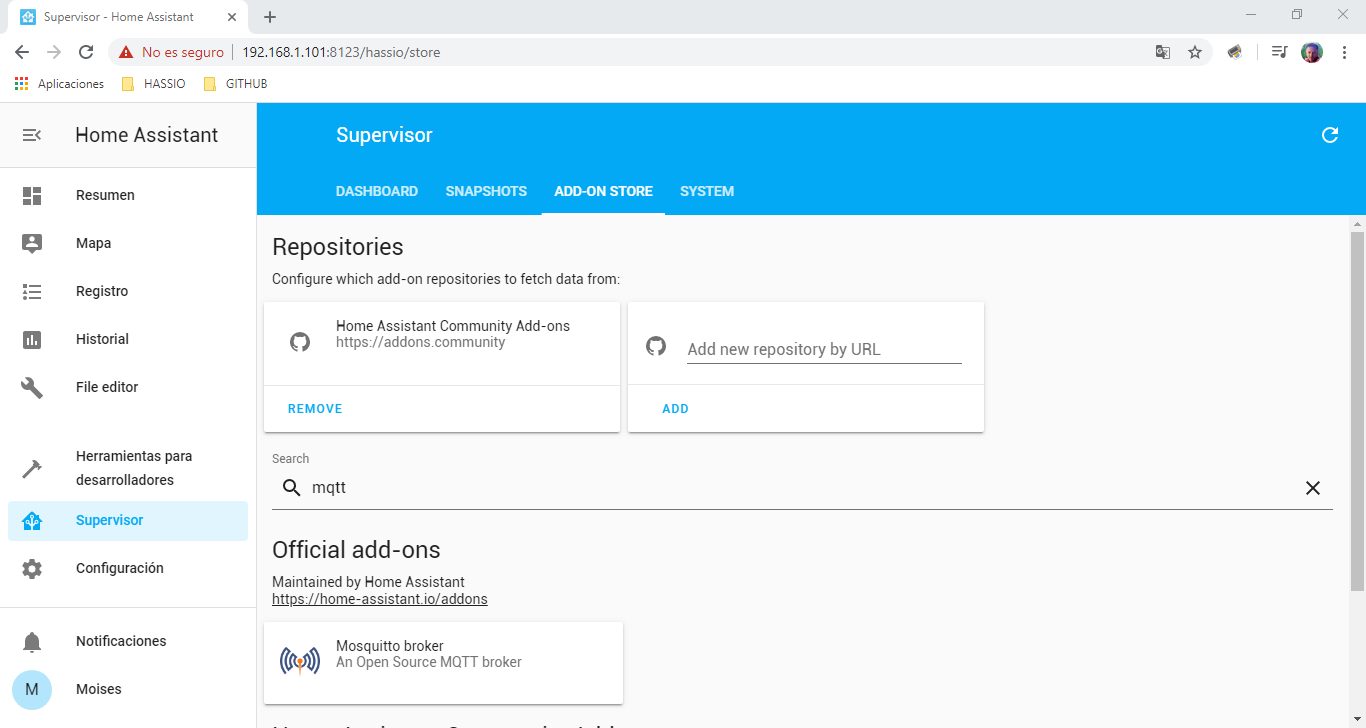Viewport: 1366px width, 728px height.
Task: Click the Supervisor sidebar icon
Action: [x=32, y=521]
